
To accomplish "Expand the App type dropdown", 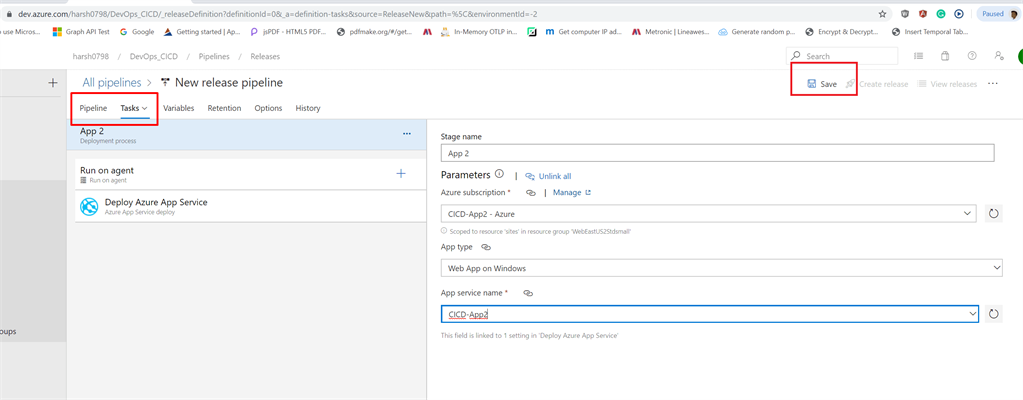I will 995,268.
